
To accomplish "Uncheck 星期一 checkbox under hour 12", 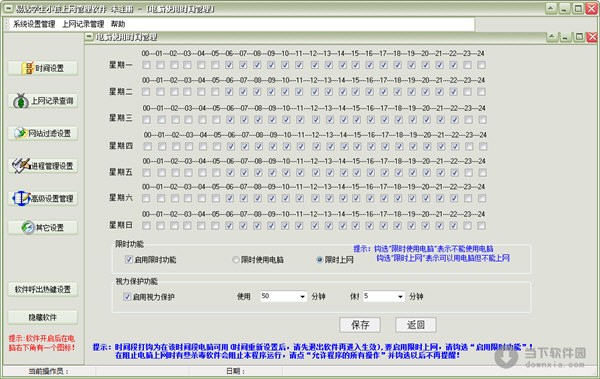I will (315, 65).
